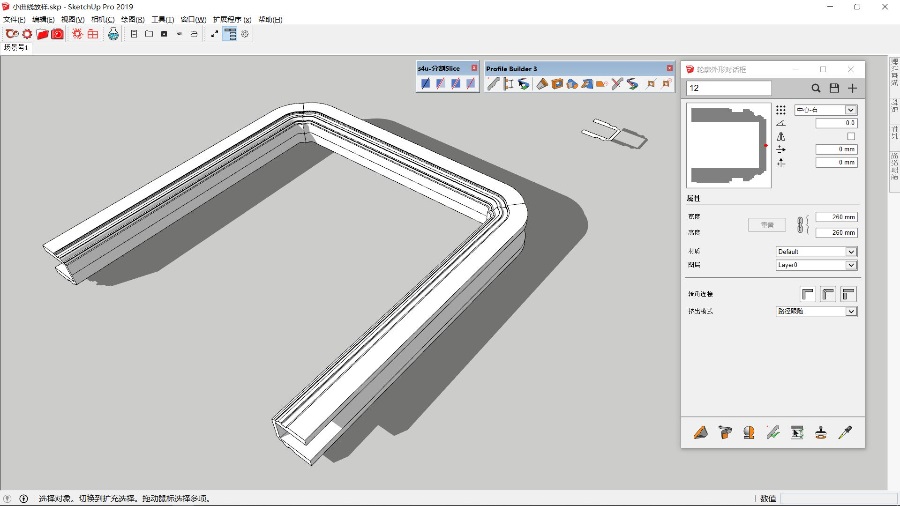Image resolution: width=900 pixels, height=506 pixels.
Task: Click the red camera toolbar icon
Action: (57, 34)
